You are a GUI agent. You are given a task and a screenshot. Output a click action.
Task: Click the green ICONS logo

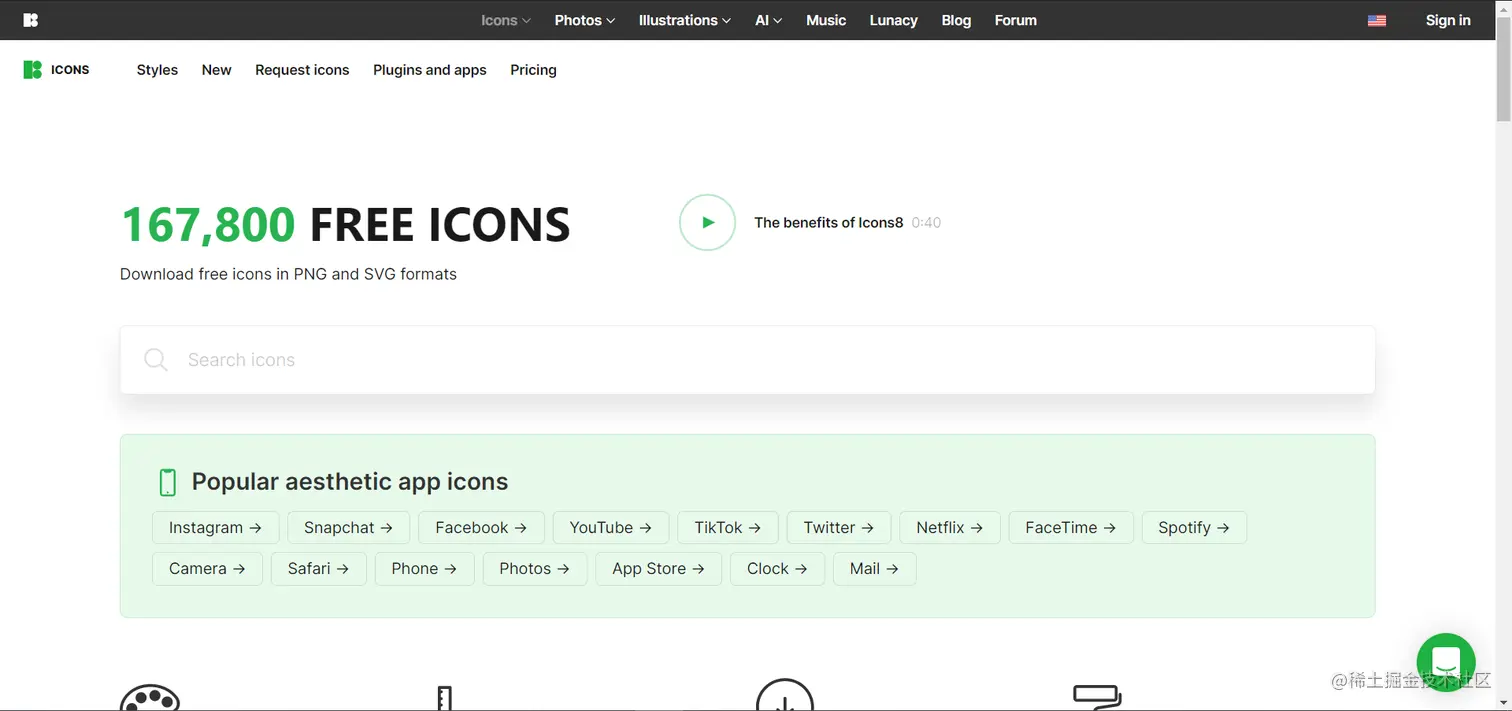(56, 70)
